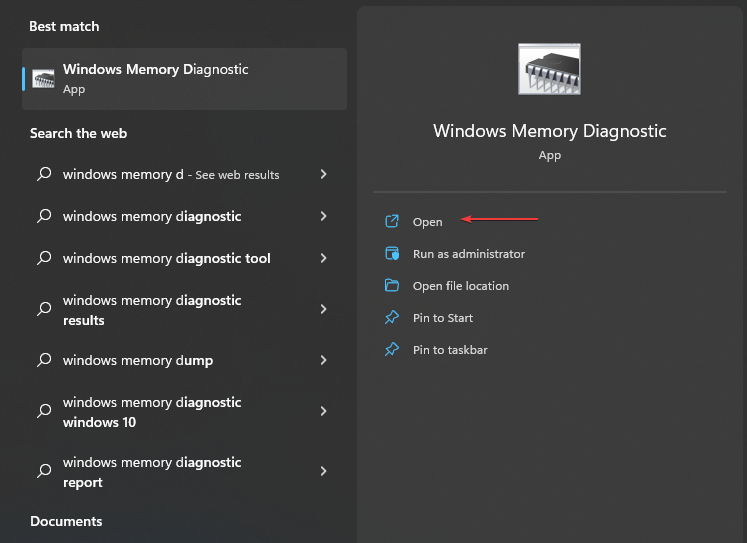Click the Pin to Start pin icon

[392, 318]
